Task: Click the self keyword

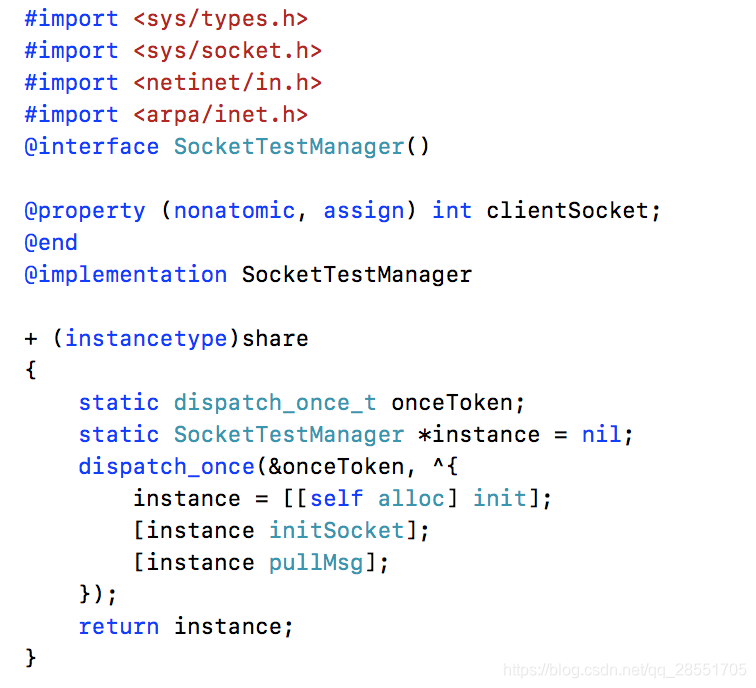Action: [336, 499]
